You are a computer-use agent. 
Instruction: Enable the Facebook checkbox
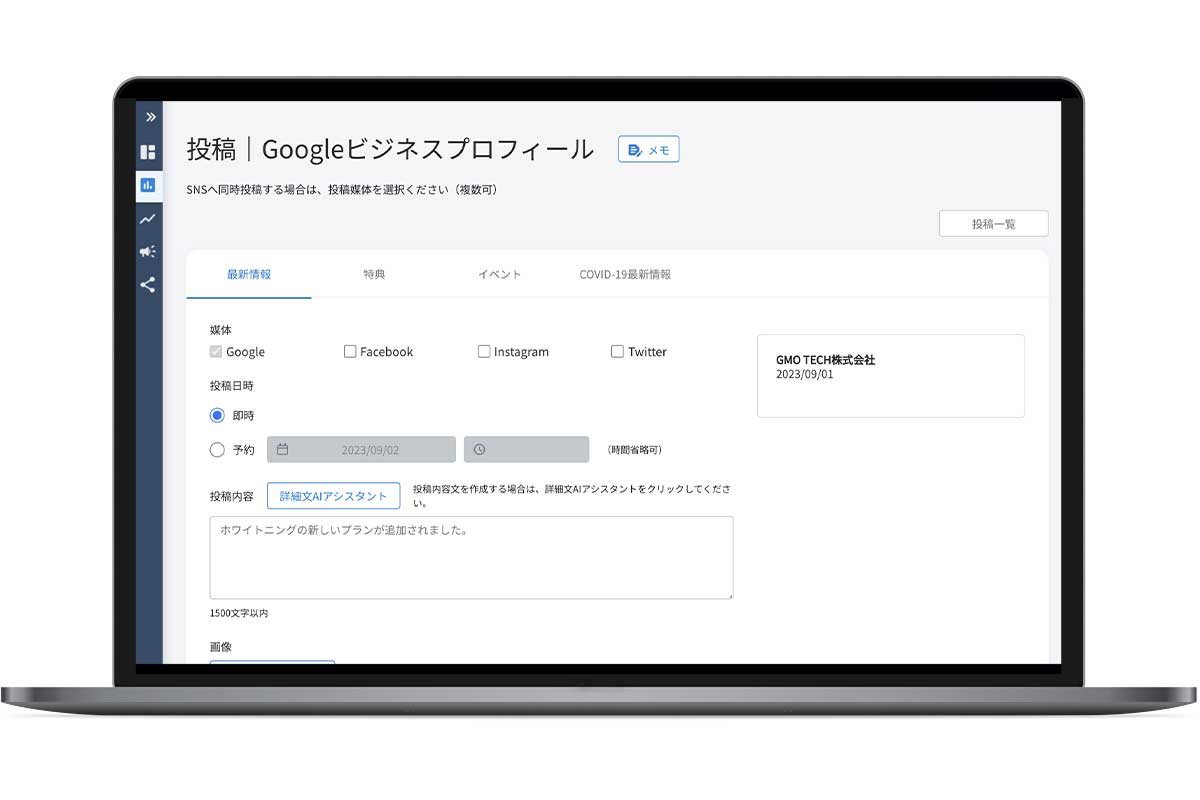[350, 352]
